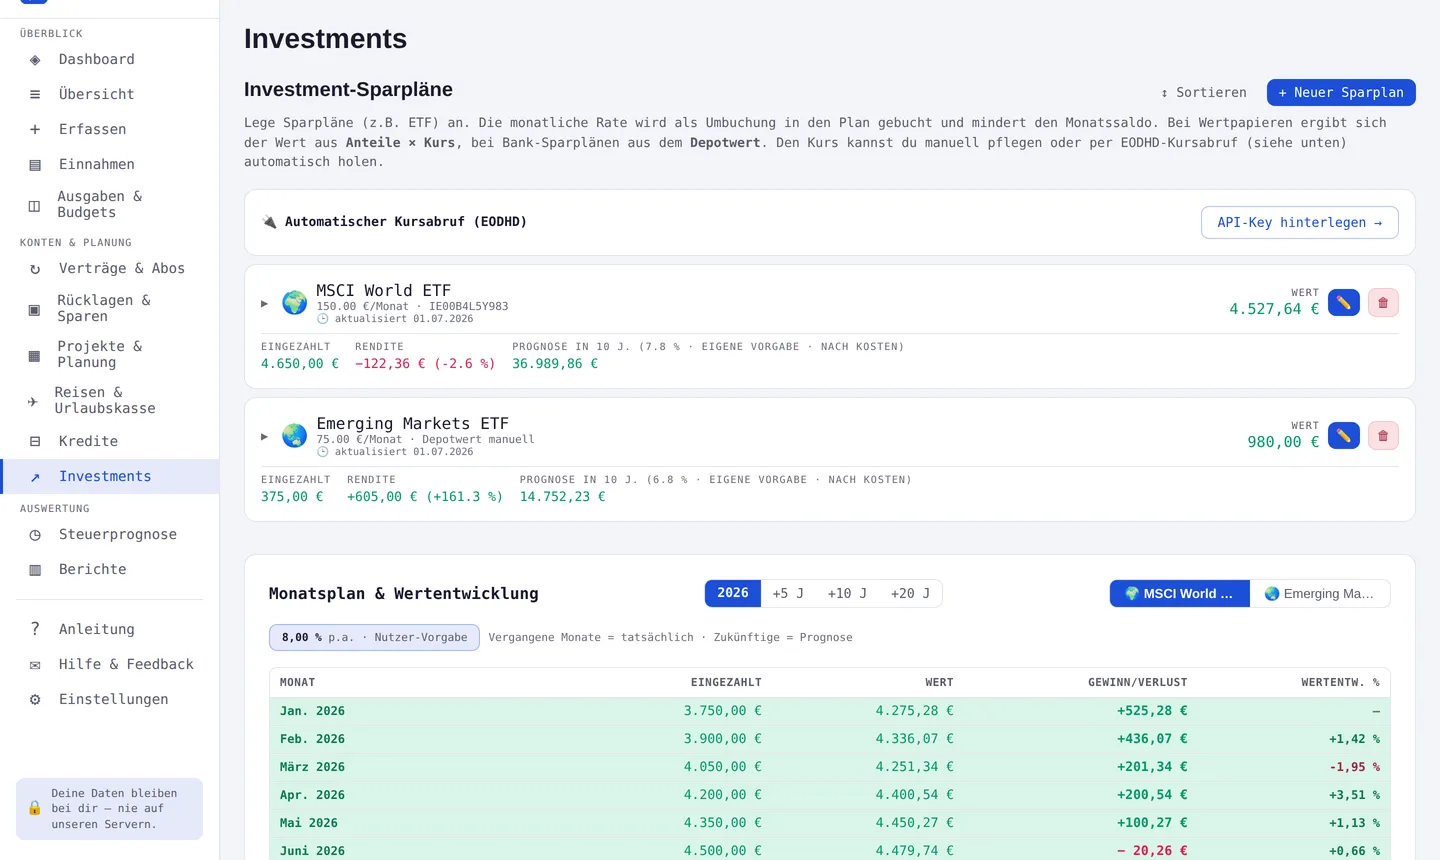Click the 4.527,64 € MSCI World value
Image resolution: width=1440 pixels, height=860 pixels.
tap(1274, 309)
